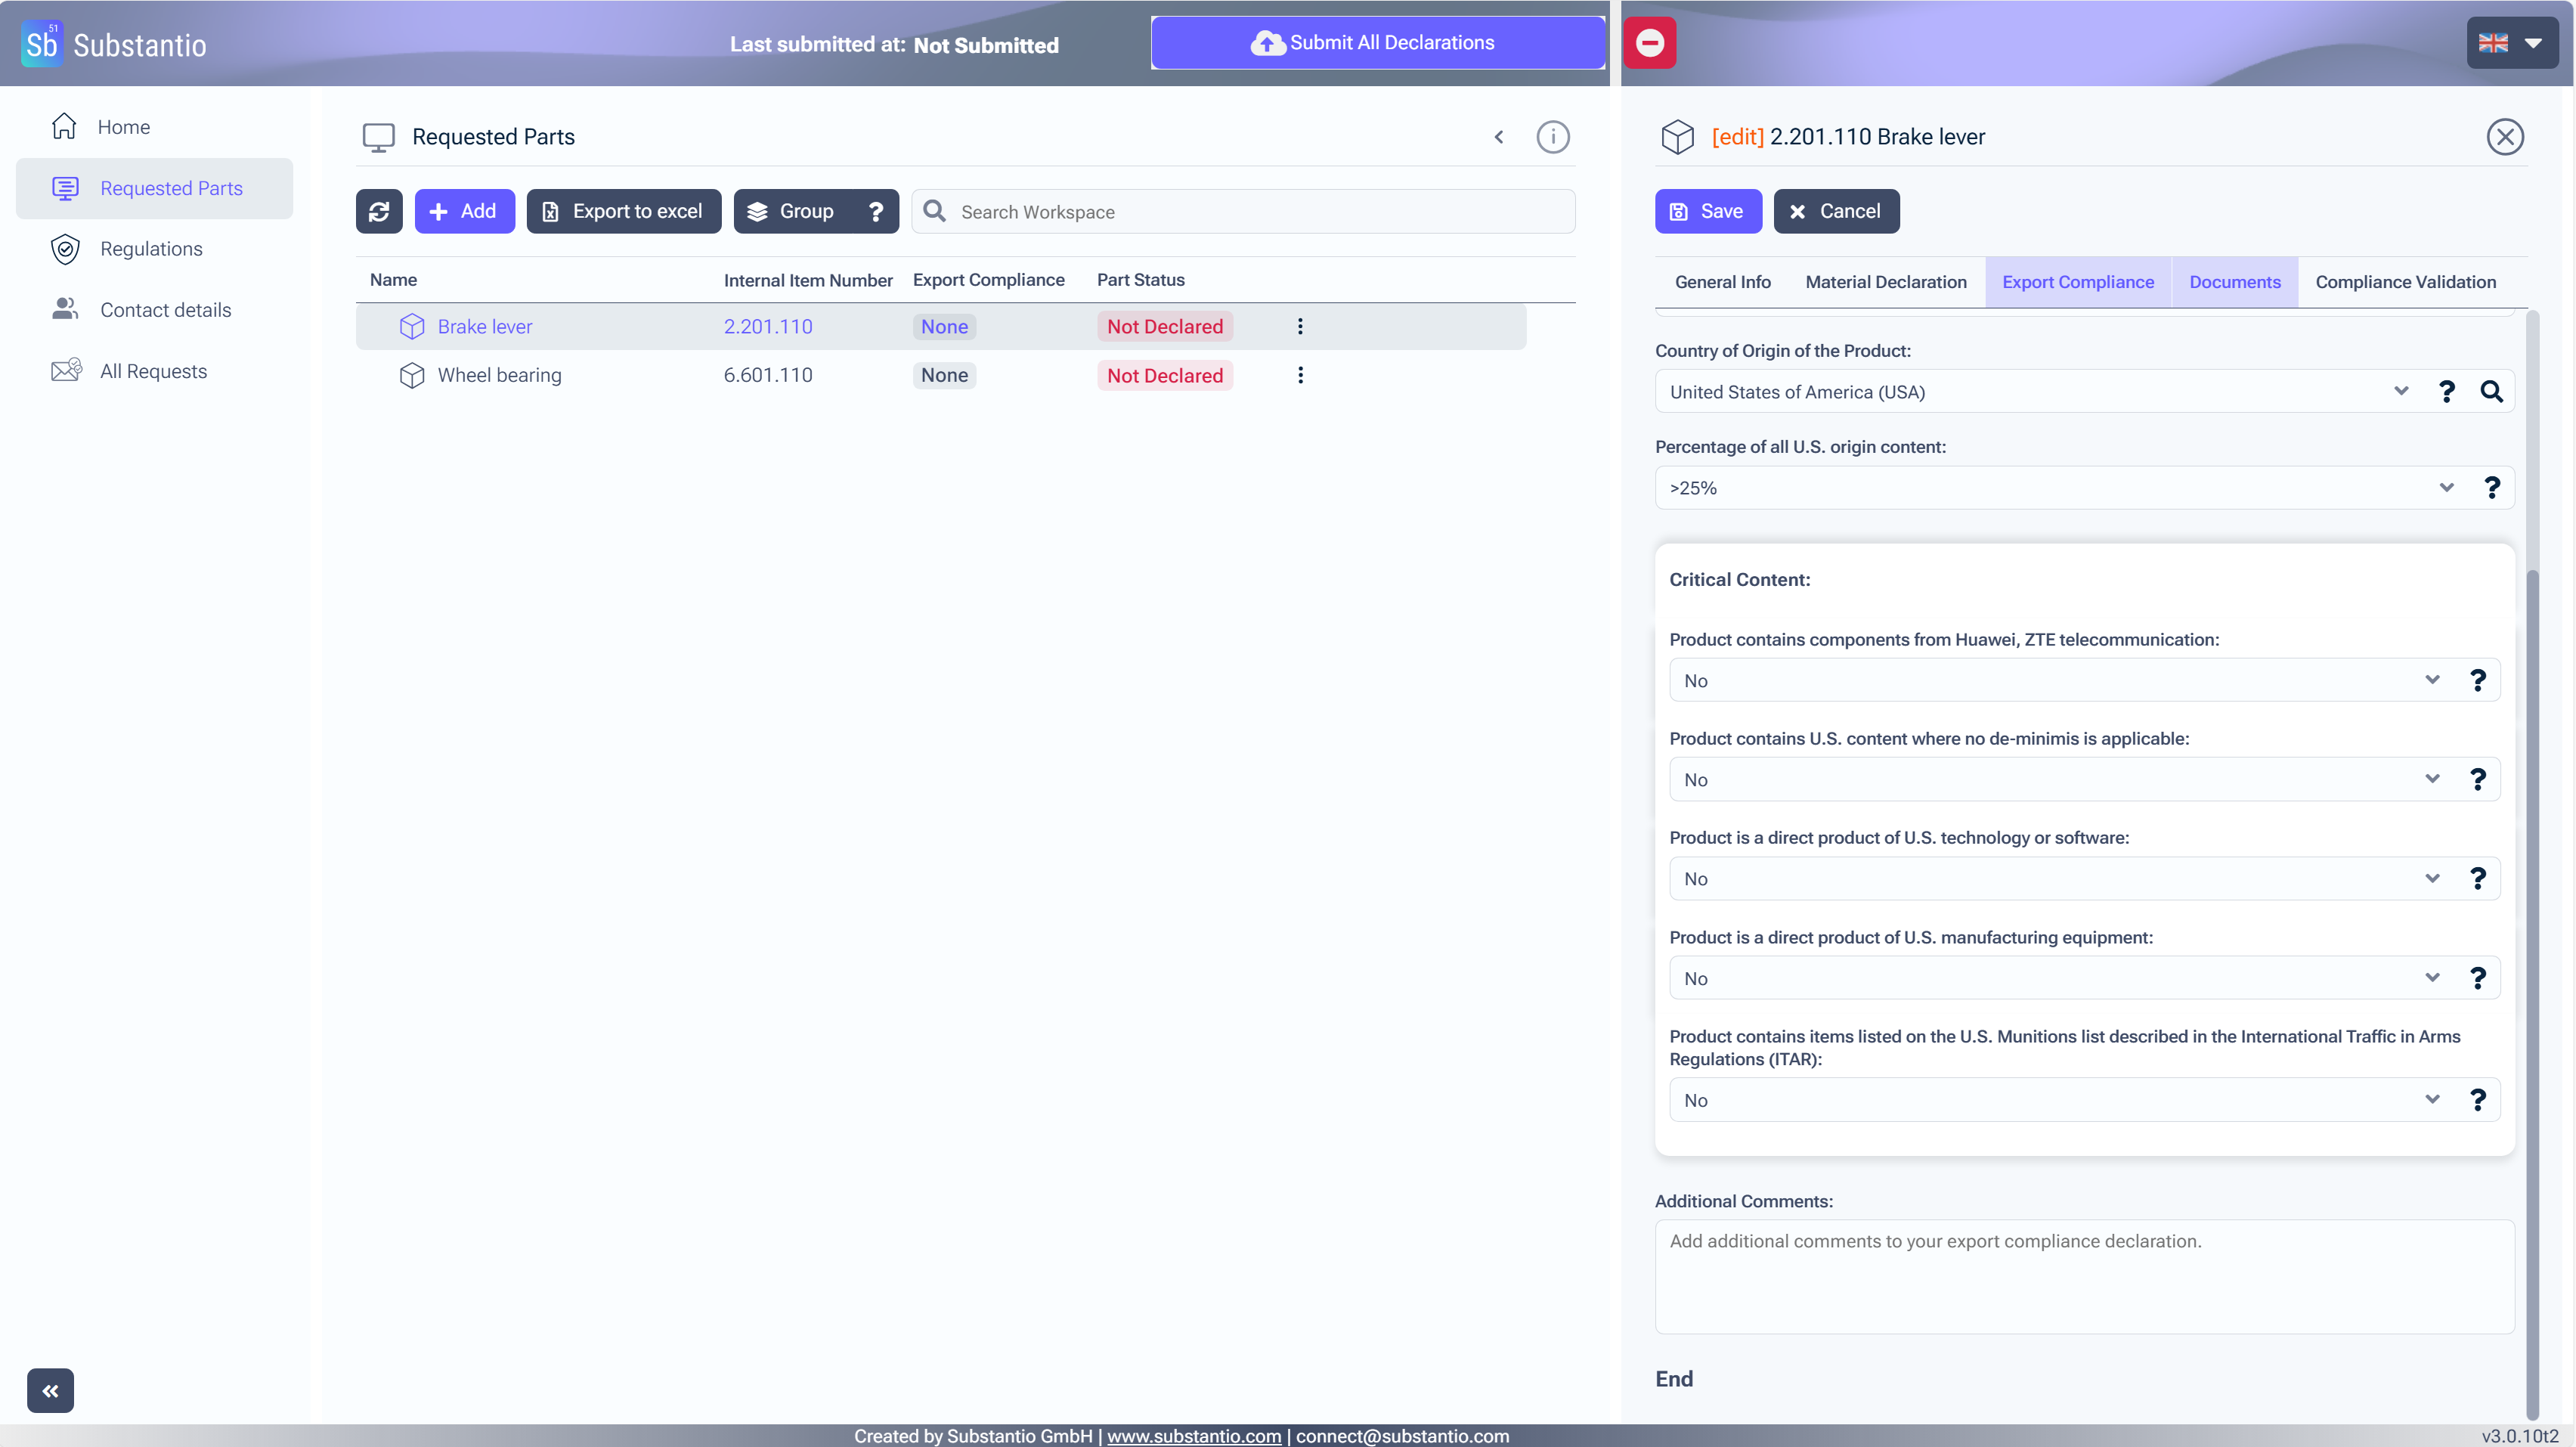Click the red minus icon in top bar
The image size is (2576, 1447).
(1649, 43)
